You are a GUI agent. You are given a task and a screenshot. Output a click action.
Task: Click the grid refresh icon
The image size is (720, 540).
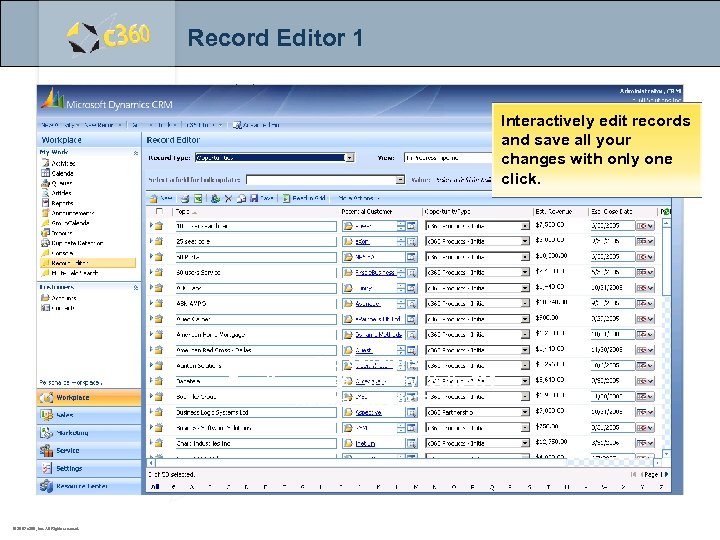click(665, 212)
